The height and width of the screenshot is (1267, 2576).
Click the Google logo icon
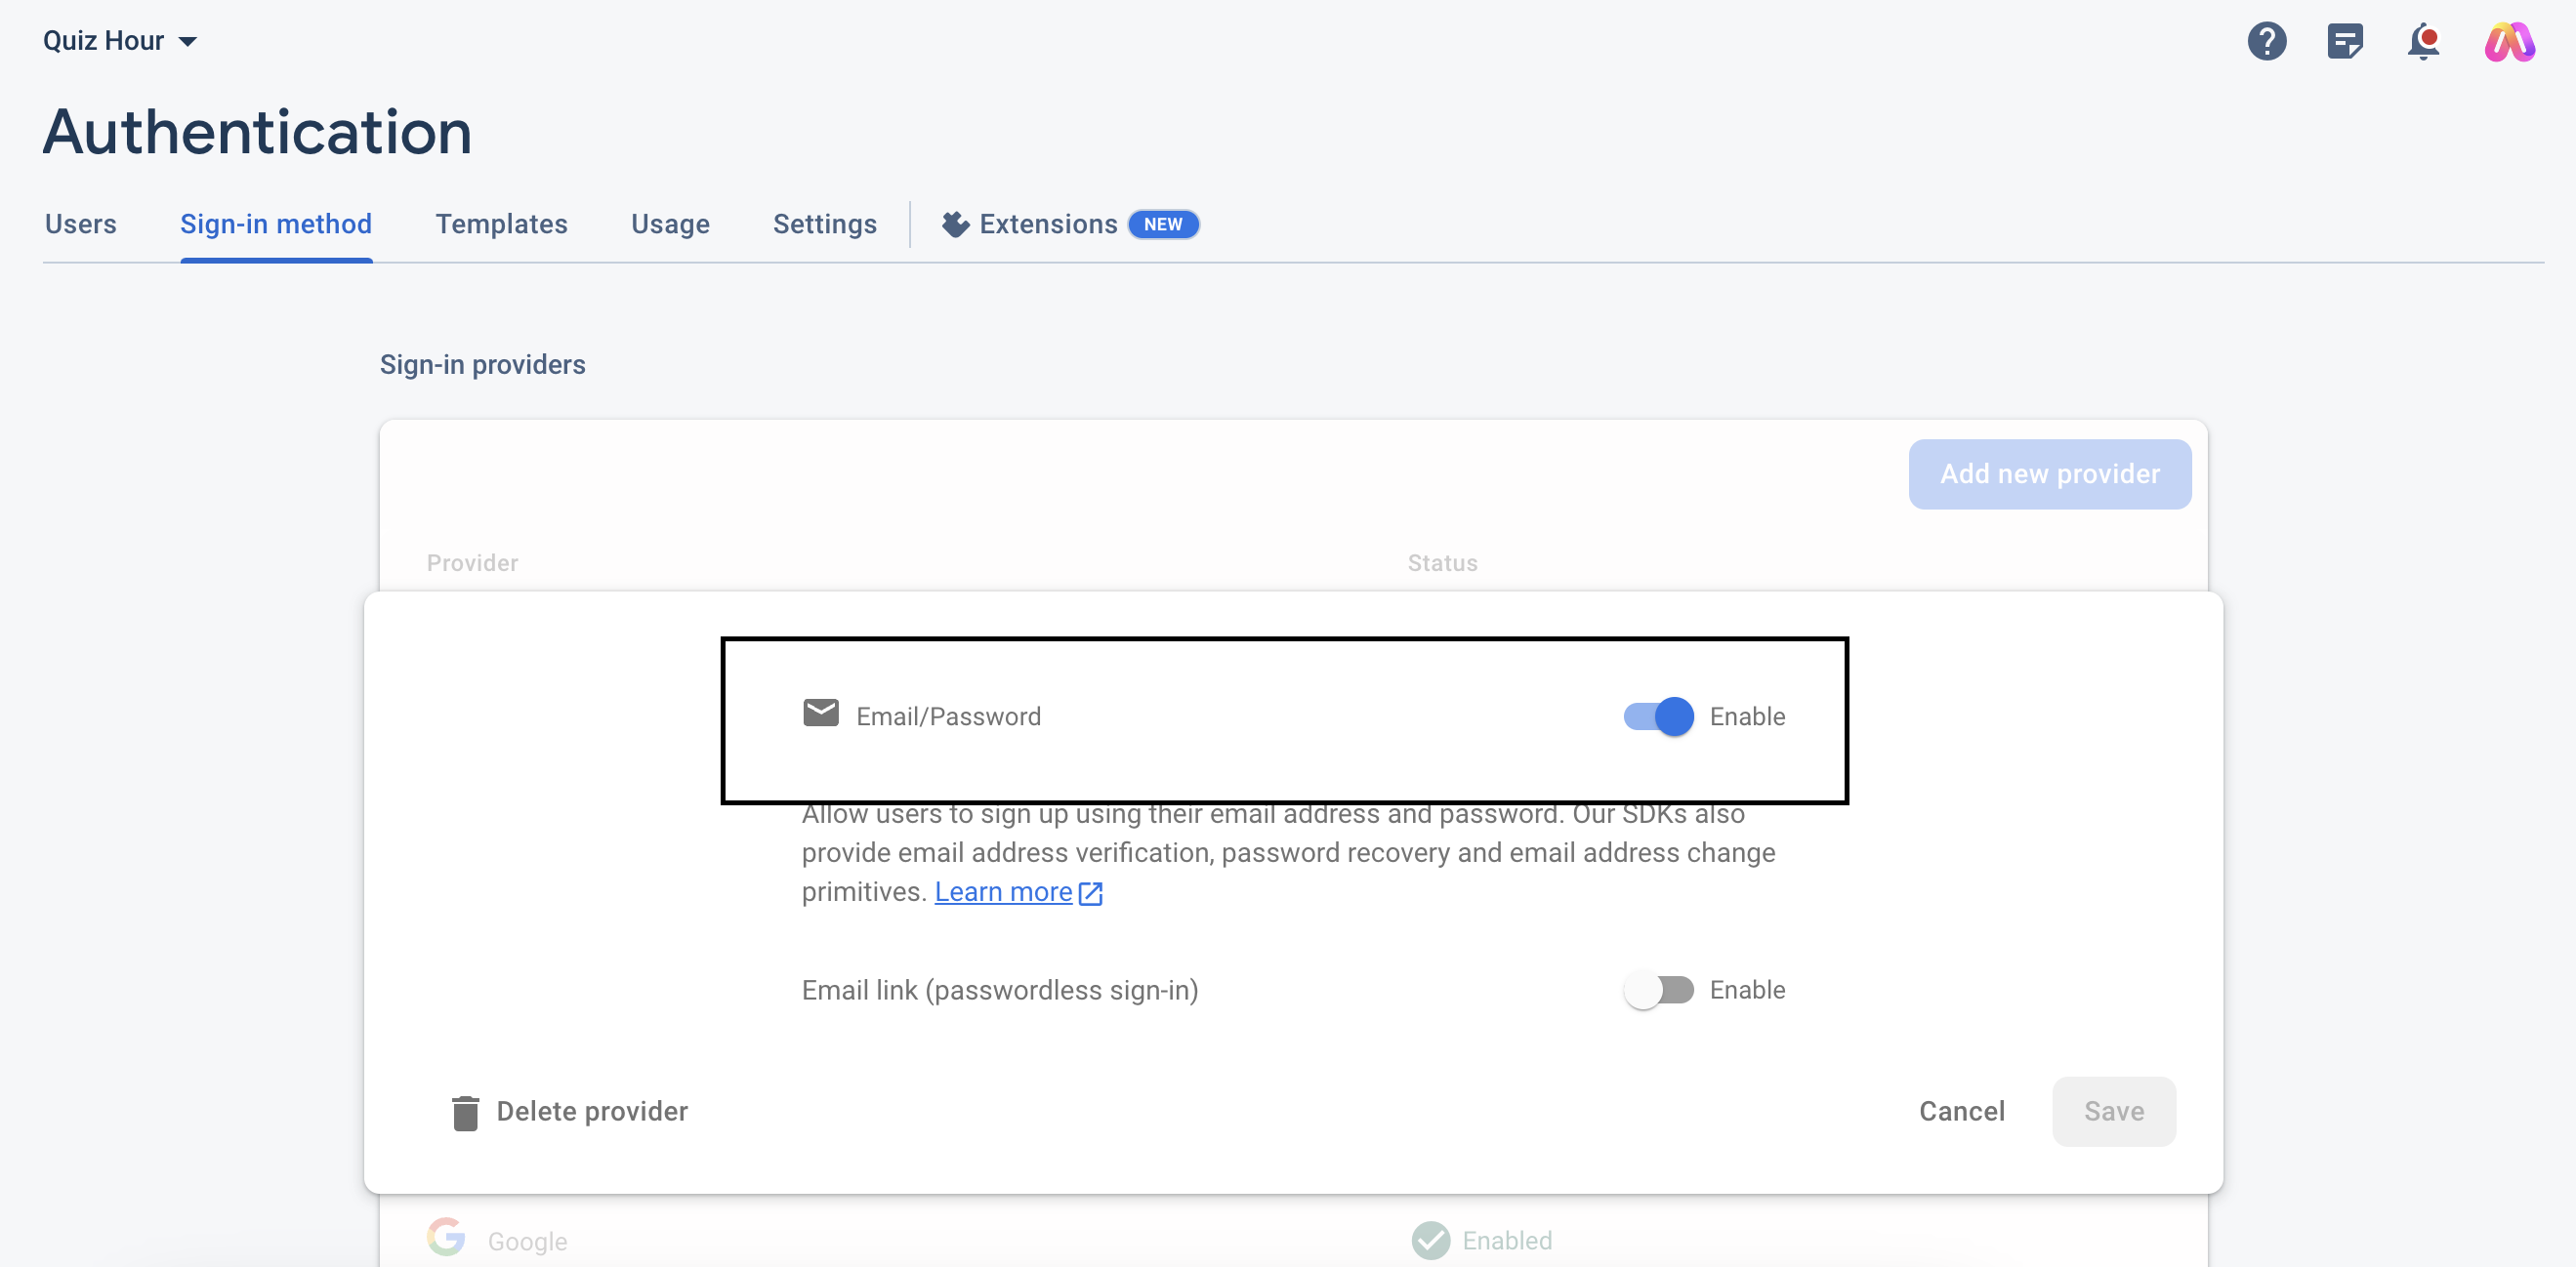[x=446, y=1237]
